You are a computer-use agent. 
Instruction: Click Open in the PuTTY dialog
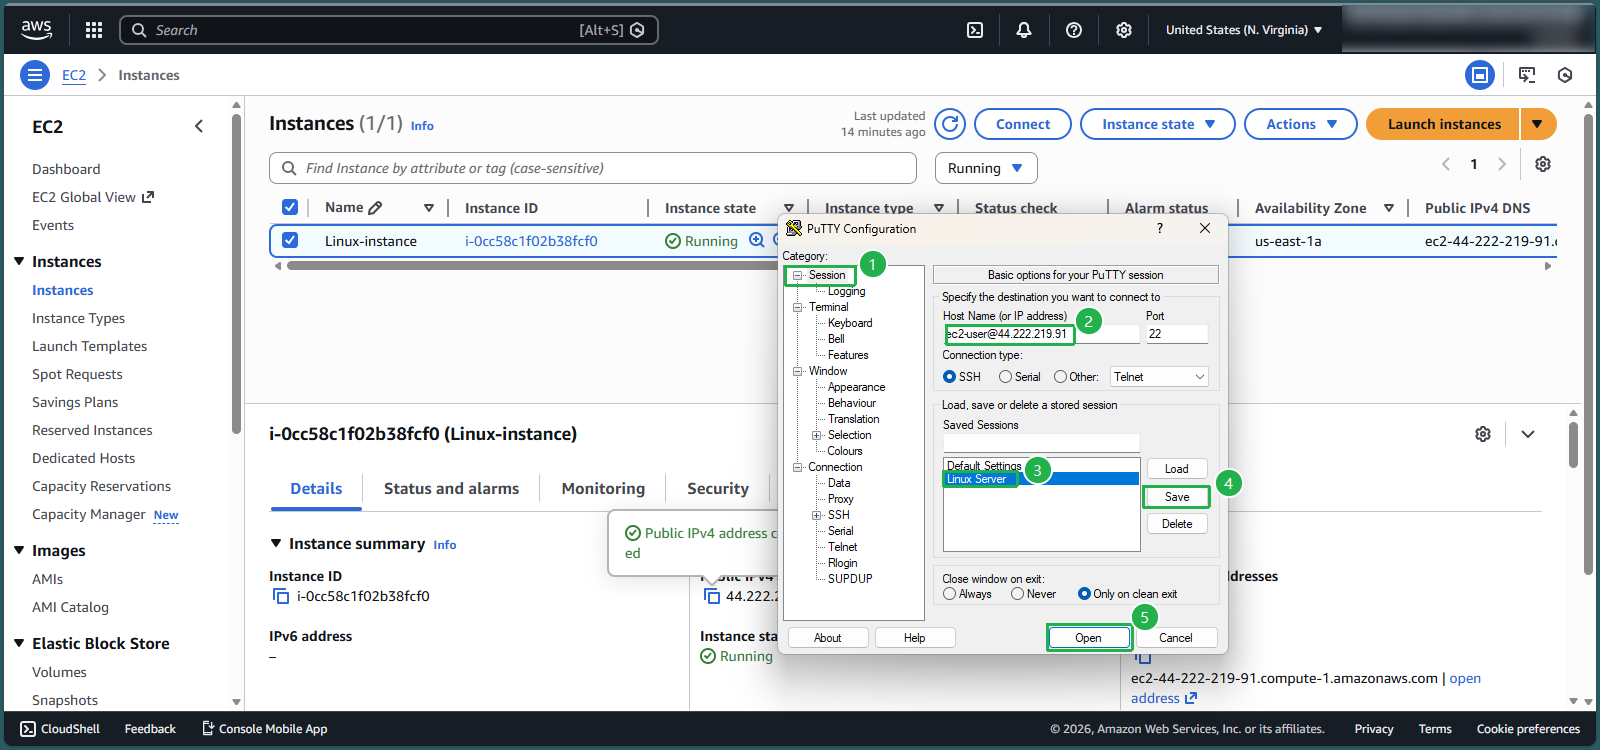tap(1088, 638)
